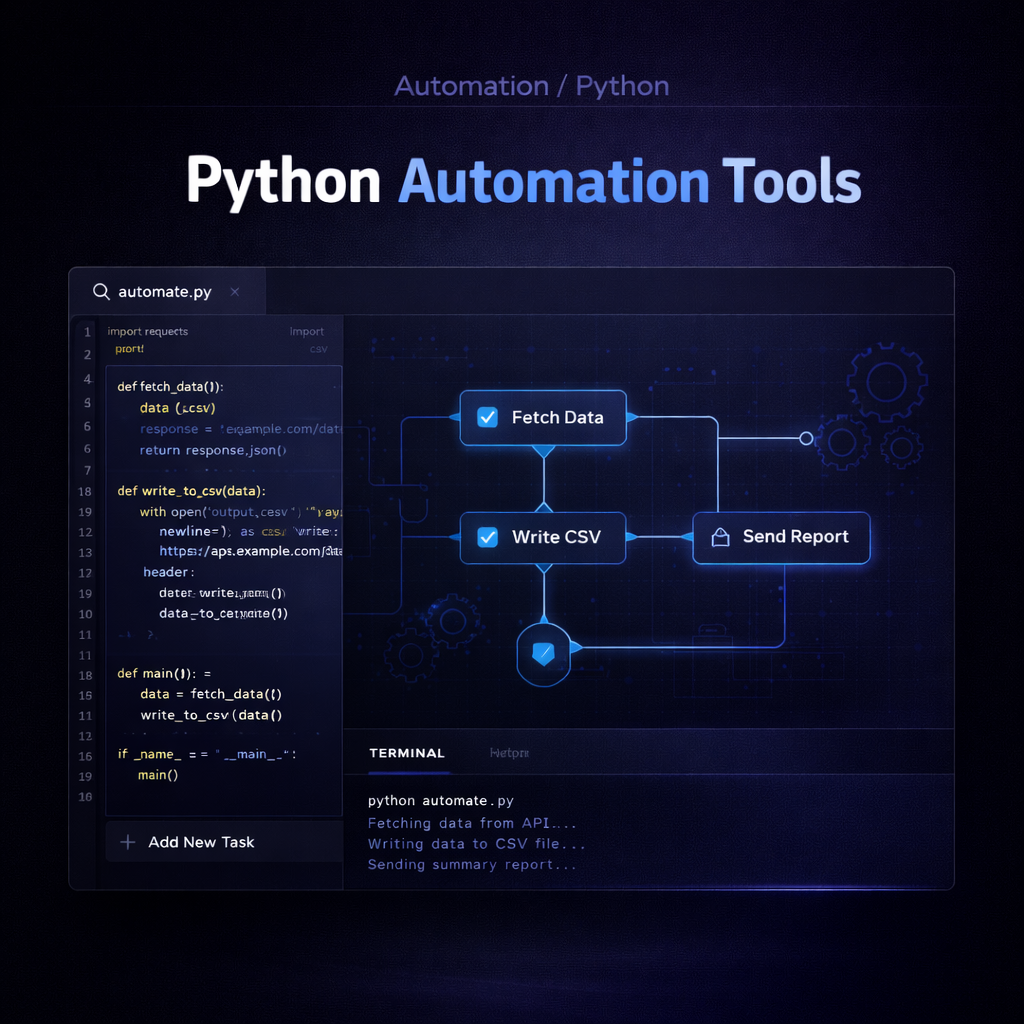The width and height of the screenshot is (1024, 1024).
Task: Toggle the Fetch Data checkbox
Action: [487, 418]
